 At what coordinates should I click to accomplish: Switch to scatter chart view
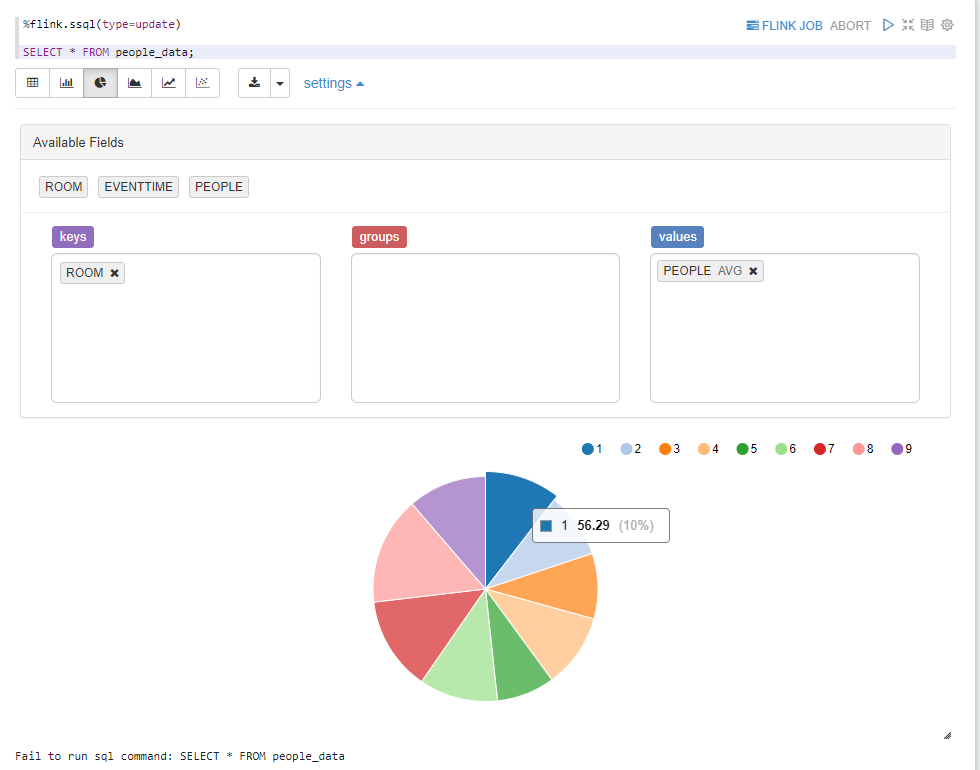coord(202,83)
